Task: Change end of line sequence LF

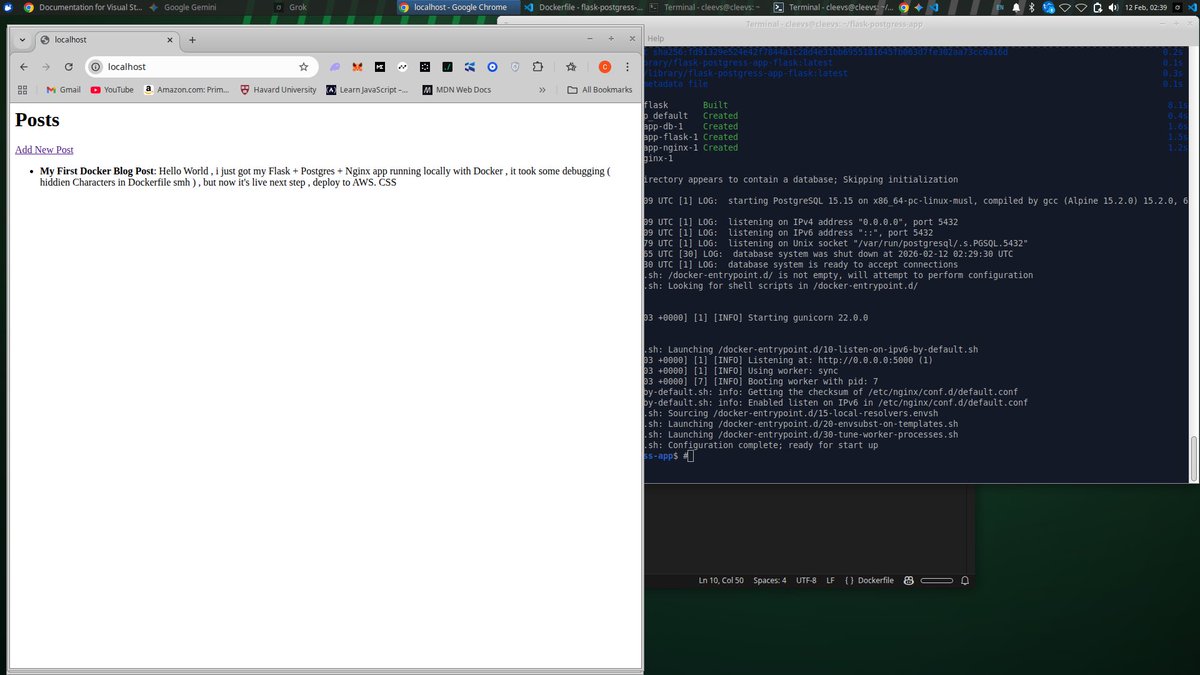Action: [x=830, y=580]
